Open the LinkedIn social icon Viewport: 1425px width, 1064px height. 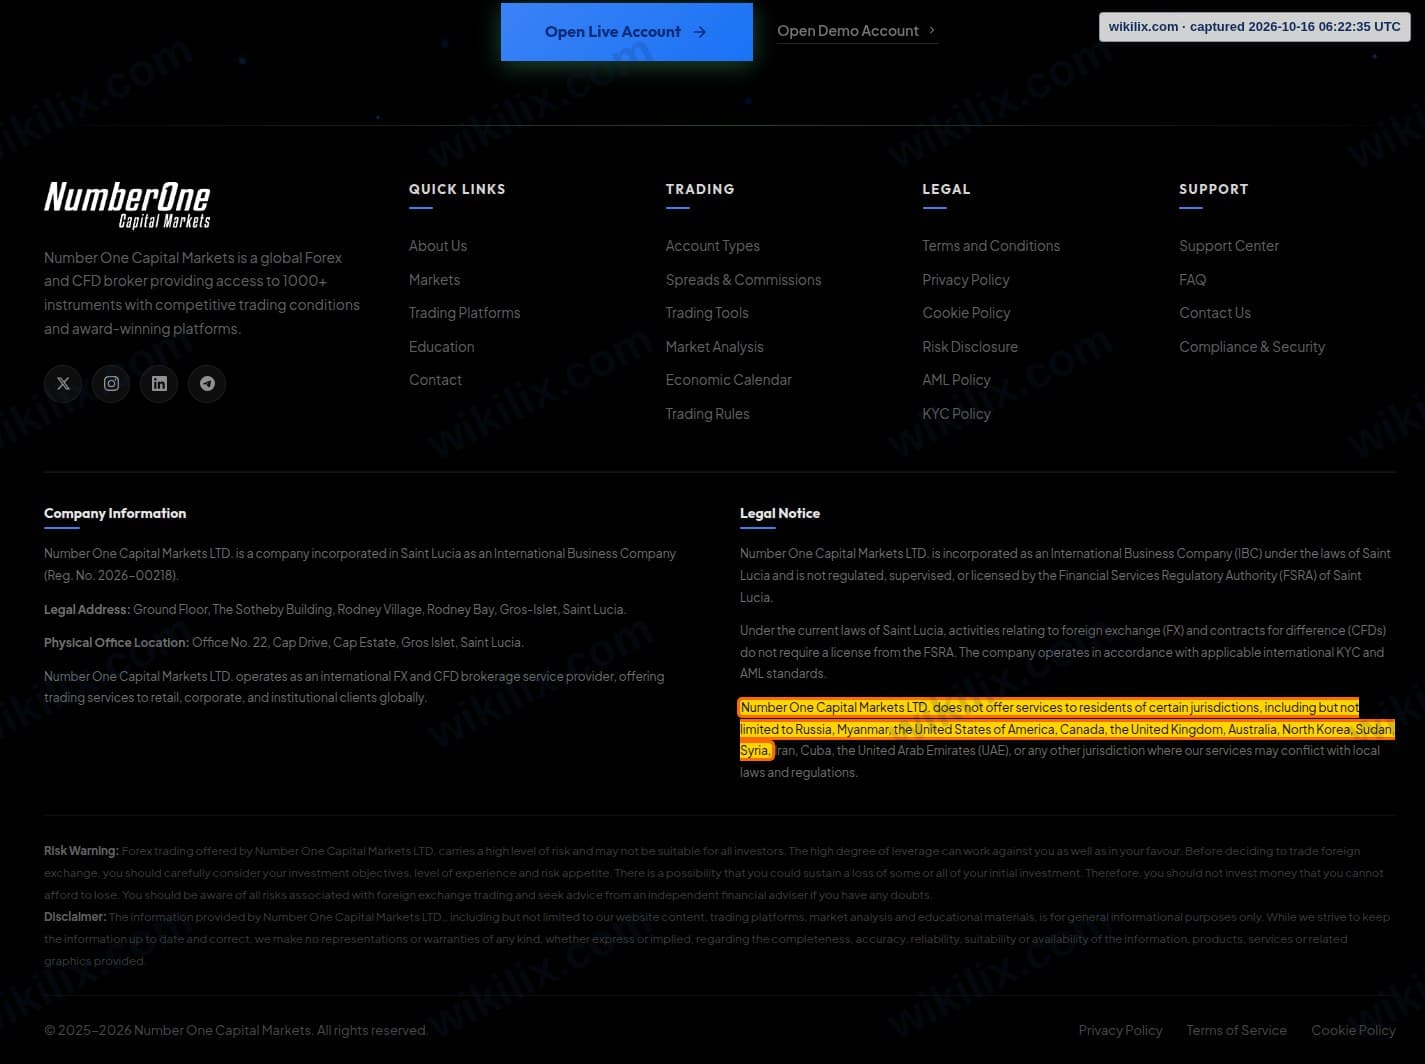(159, 383)
